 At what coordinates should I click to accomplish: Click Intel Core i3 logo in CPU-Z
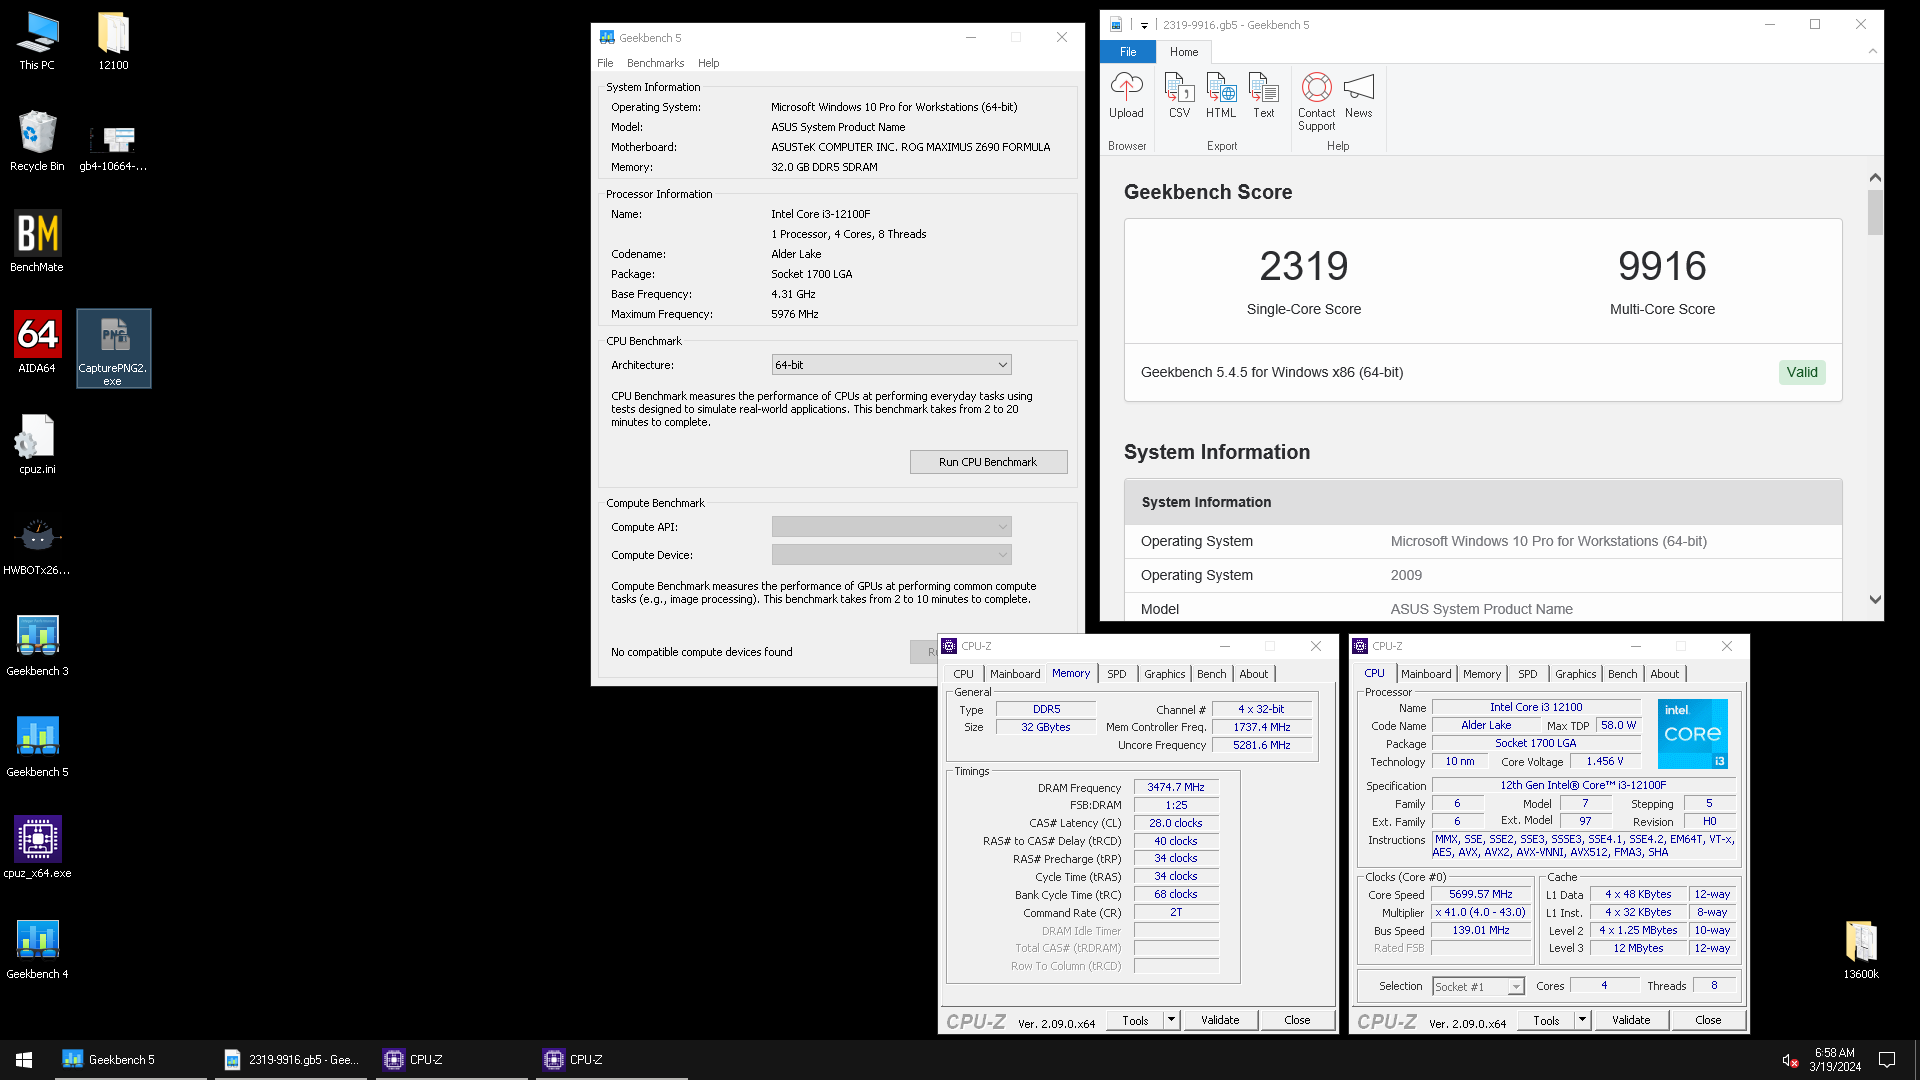tap(1693, 734)
